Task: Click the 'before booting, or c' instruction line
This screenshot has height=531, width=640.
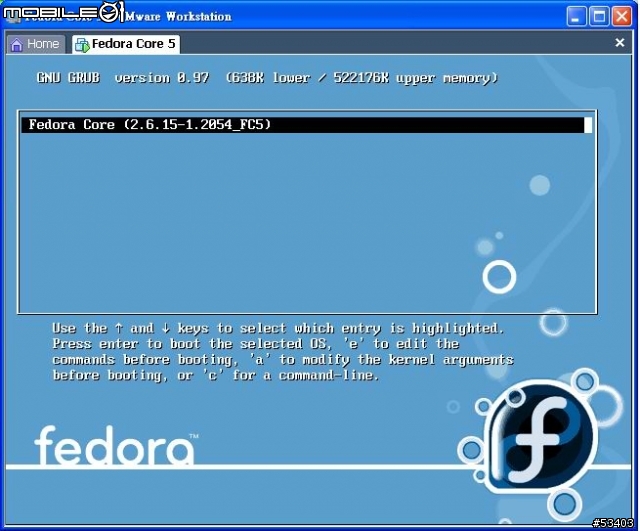Action: (216, 375)
